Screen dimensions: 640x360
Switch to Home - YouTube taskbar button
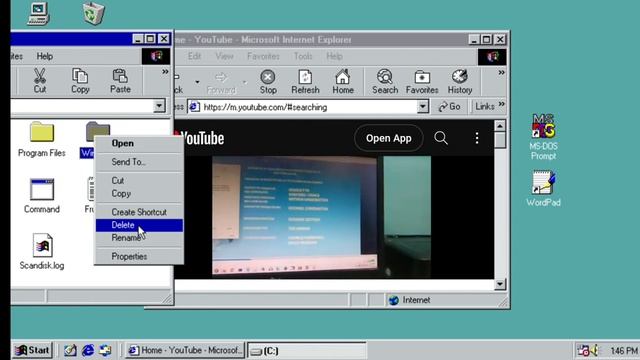click(185, 350)
